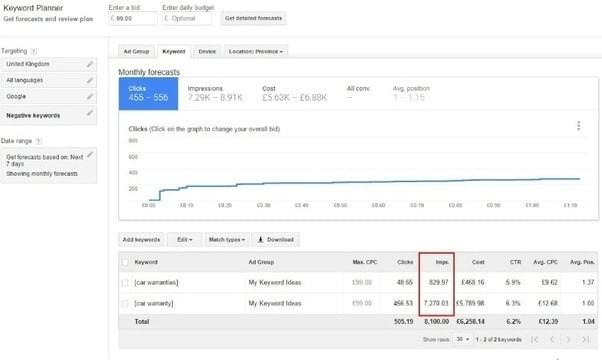The height and width of the screenshot is (360, 602).
Task: Click the Download button
Action: [276, 240]
